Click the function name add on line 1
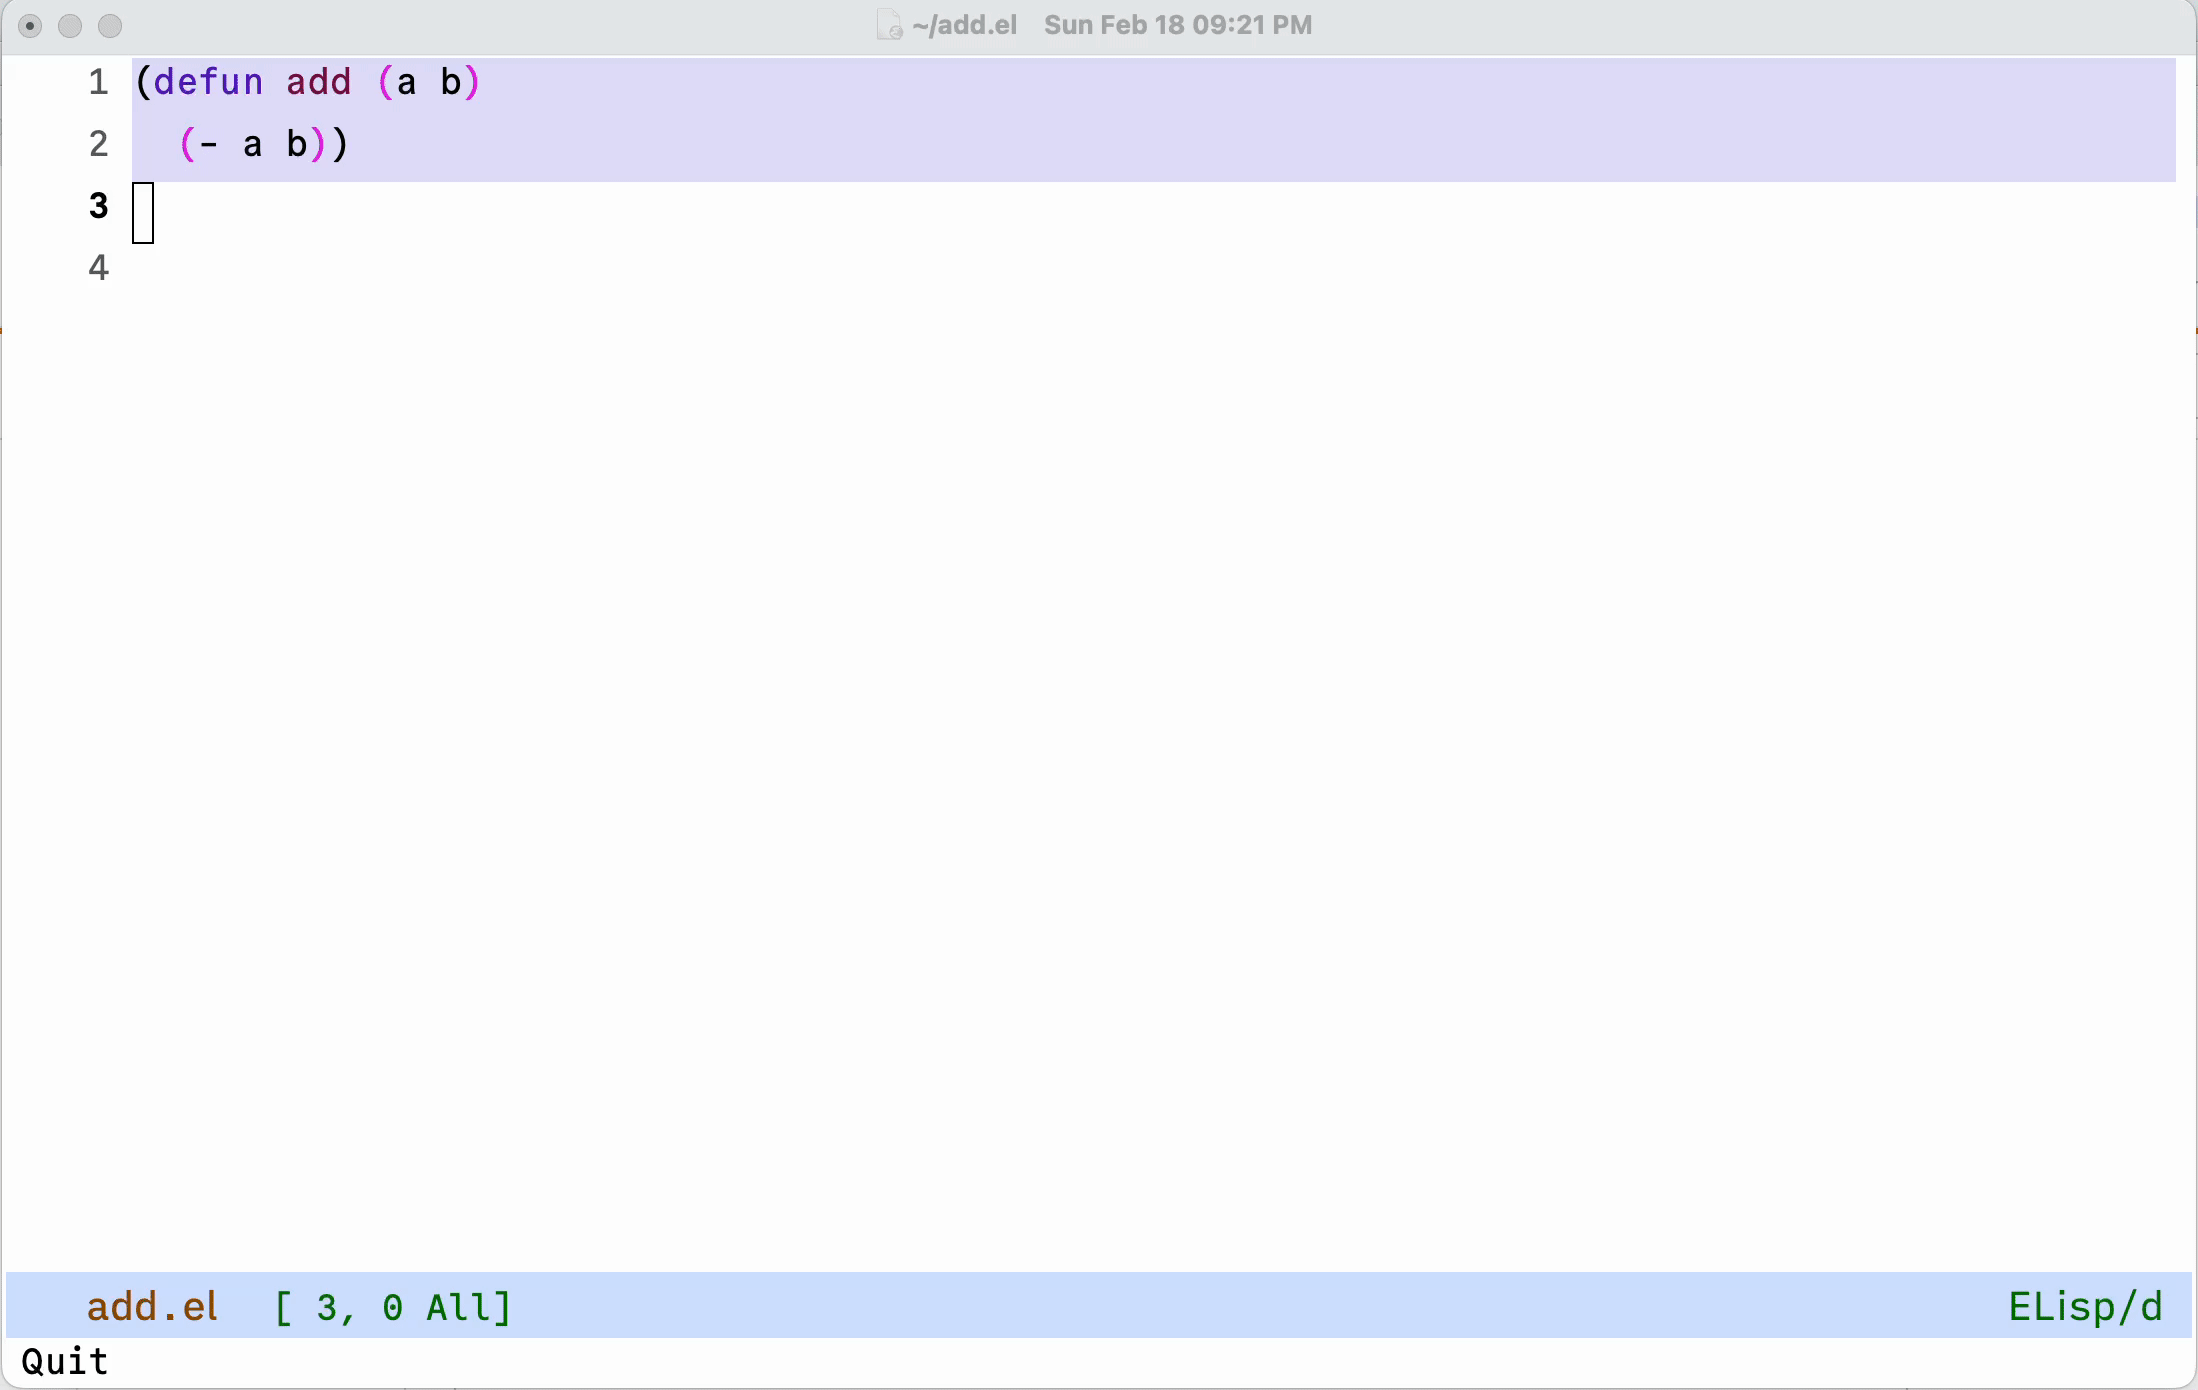 tap(319, 82)
